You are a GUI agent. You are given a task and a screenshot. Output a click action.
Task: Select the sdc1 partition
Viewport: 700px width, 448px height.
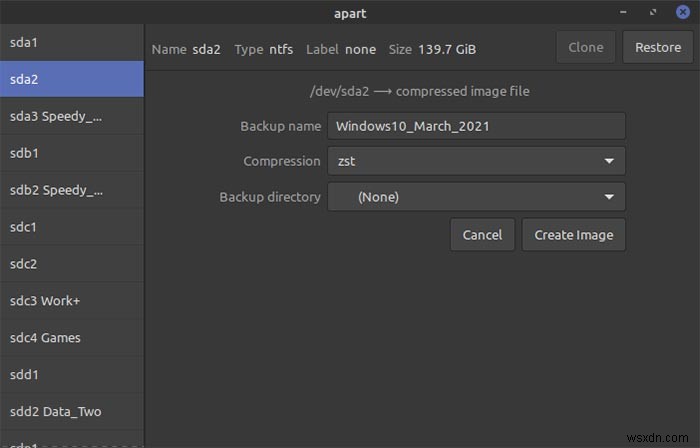tap(72, 227)
